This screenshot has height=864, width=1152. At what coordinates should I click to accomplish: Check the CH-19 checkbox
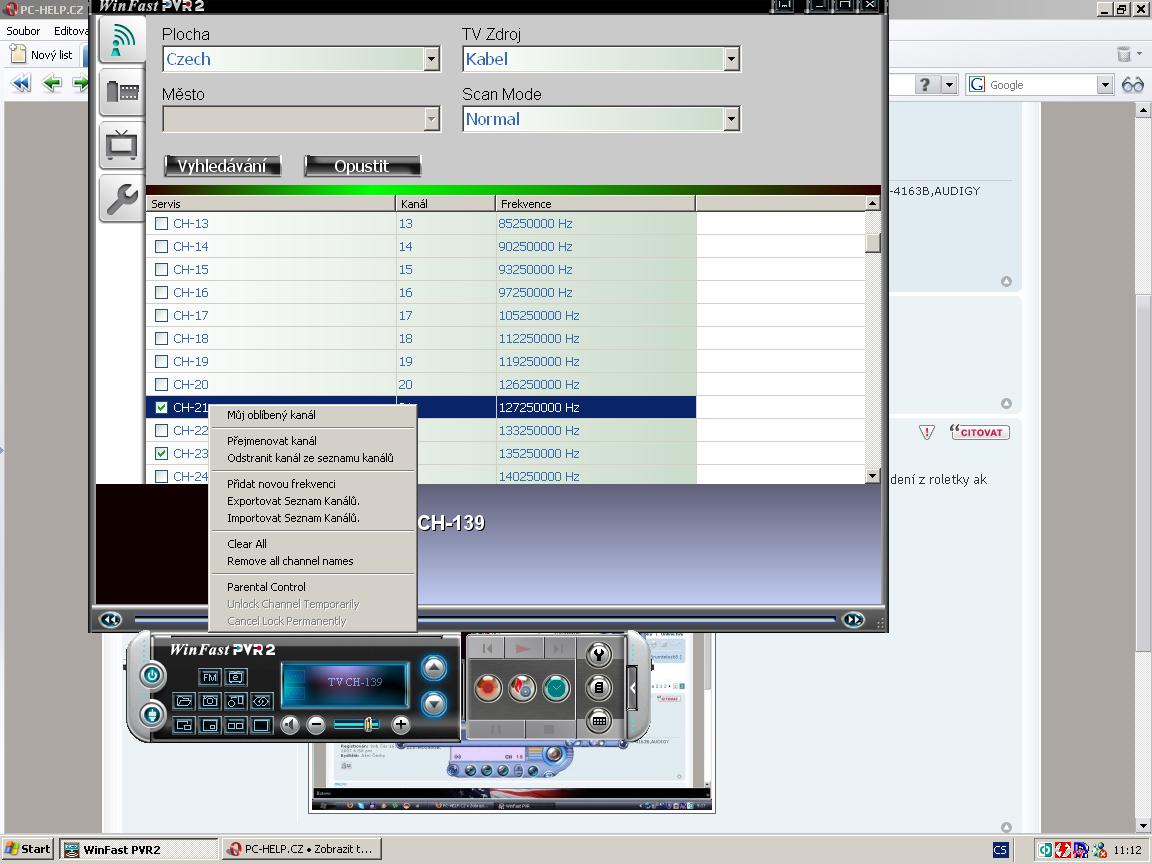(162, 361)
